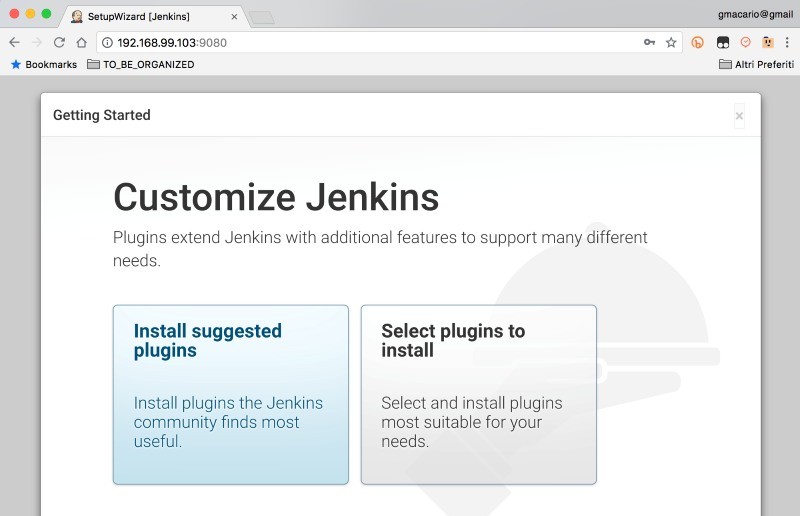Choose Select plugins to install
The height and width of the screenshot is (516, 800).
pos(479,395)
